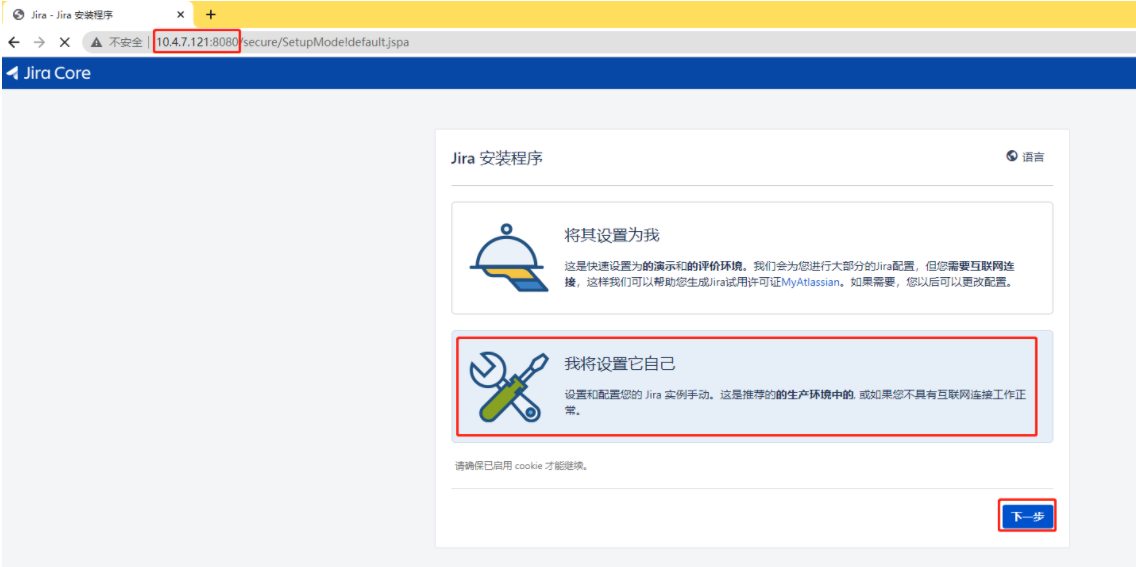Viewport: 1136px width, 567px height.
Task: Click the 不安全 security warning icon
Action: tap(96, 43)
